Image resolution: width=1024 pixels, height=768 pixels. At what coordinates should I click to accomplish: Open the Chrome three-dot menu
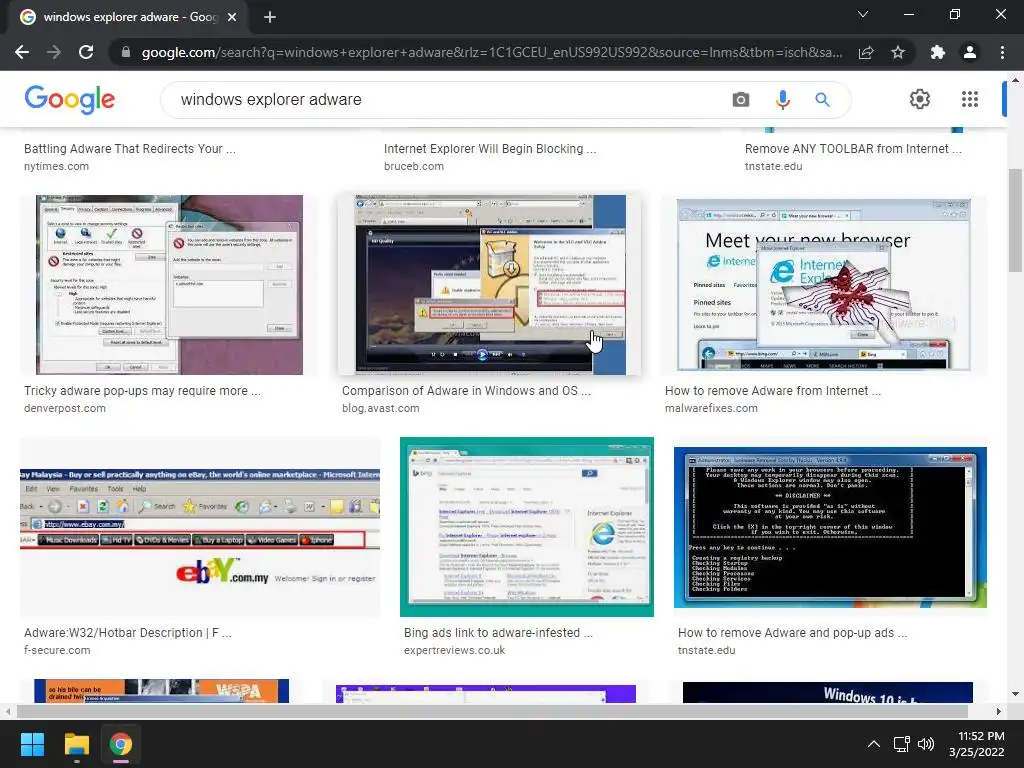point(1002,52)
